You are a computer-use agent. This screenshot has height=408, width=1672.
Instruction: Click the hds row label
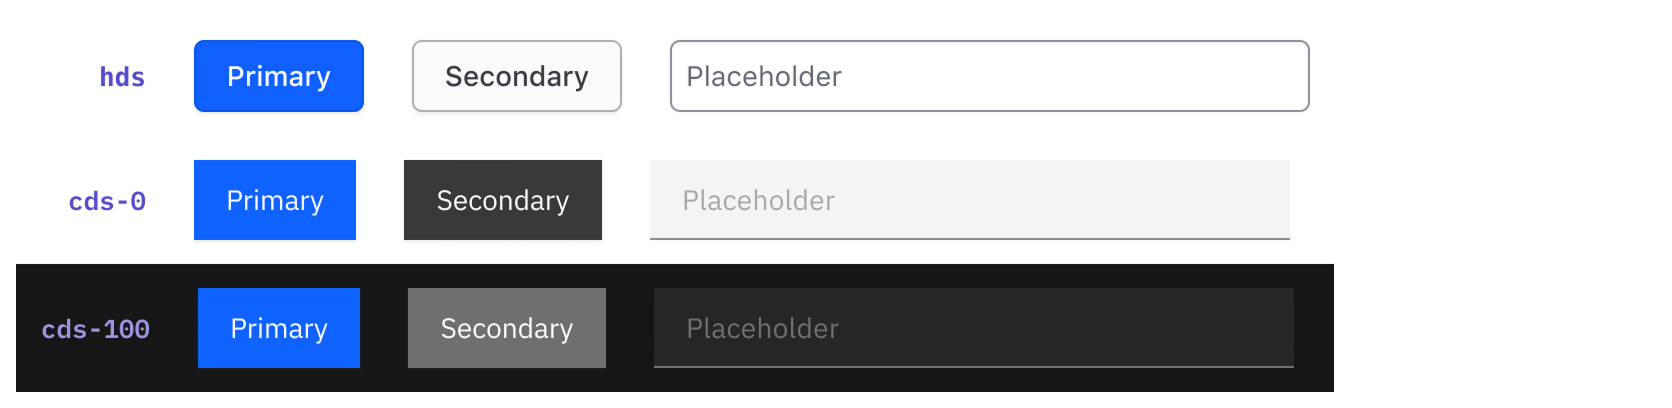(122, 77)
